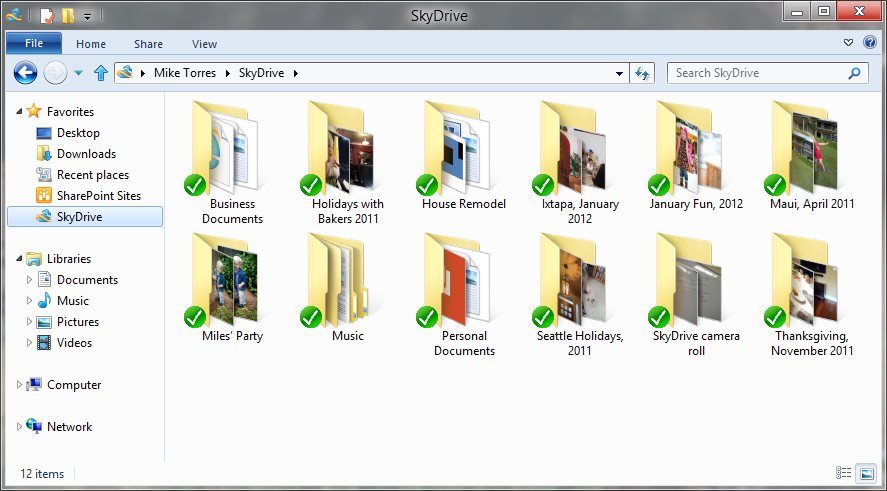Expand the Computer node in navigation pane

19,385
